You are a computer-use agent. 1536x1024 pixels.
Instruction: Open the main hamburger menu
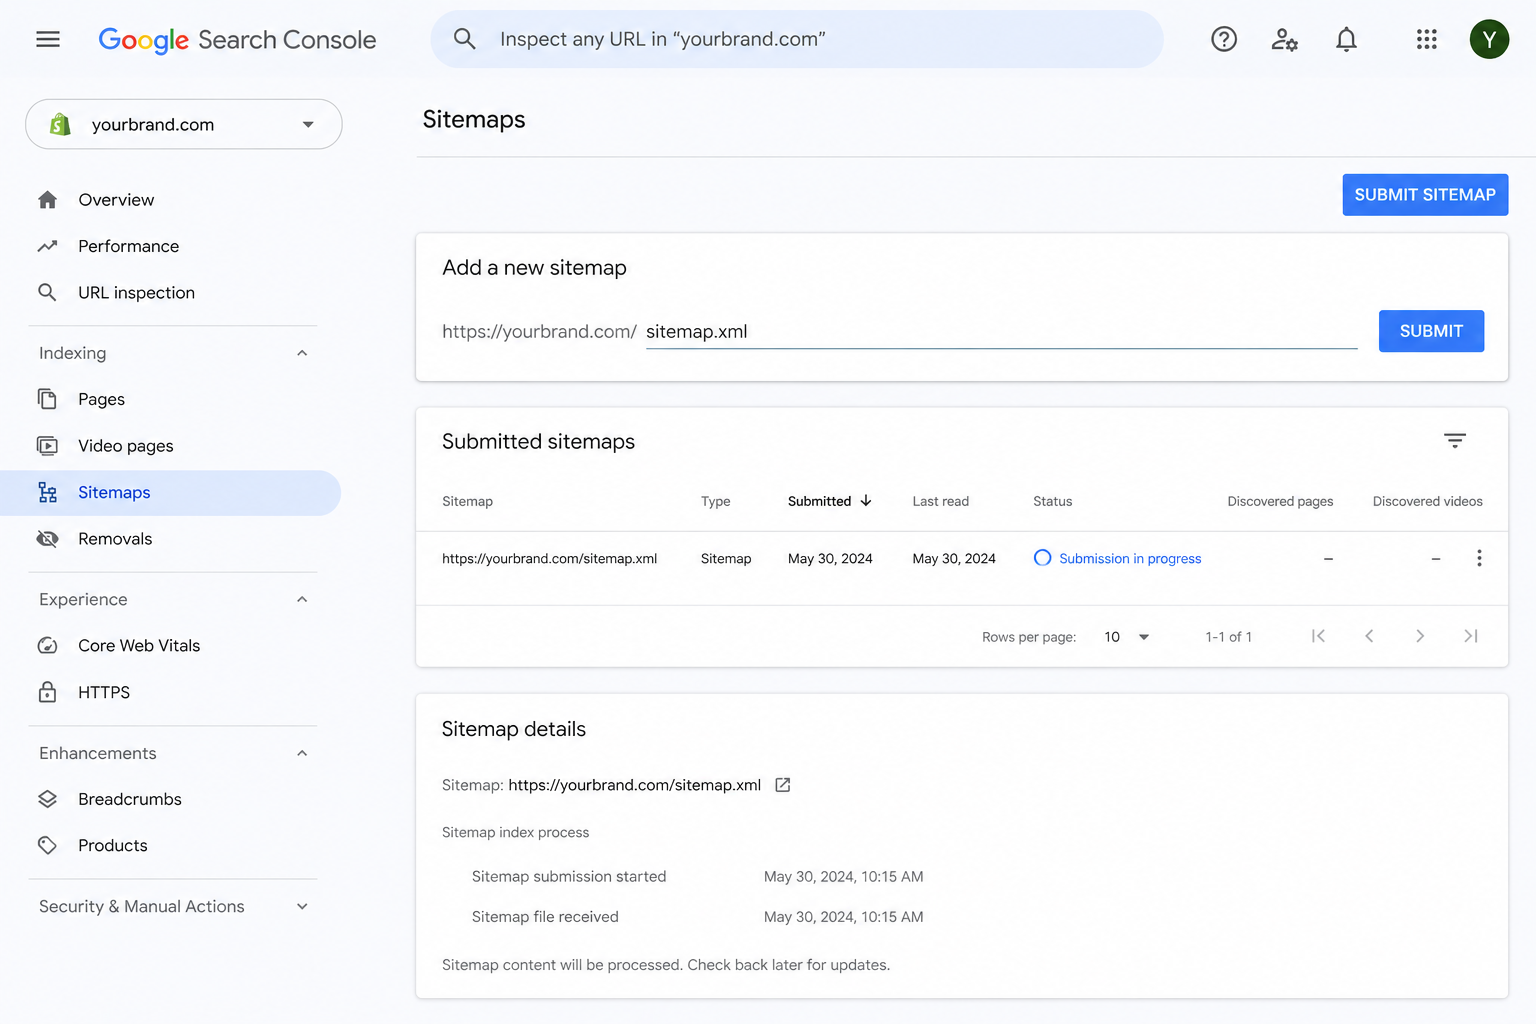click(48, 39)
